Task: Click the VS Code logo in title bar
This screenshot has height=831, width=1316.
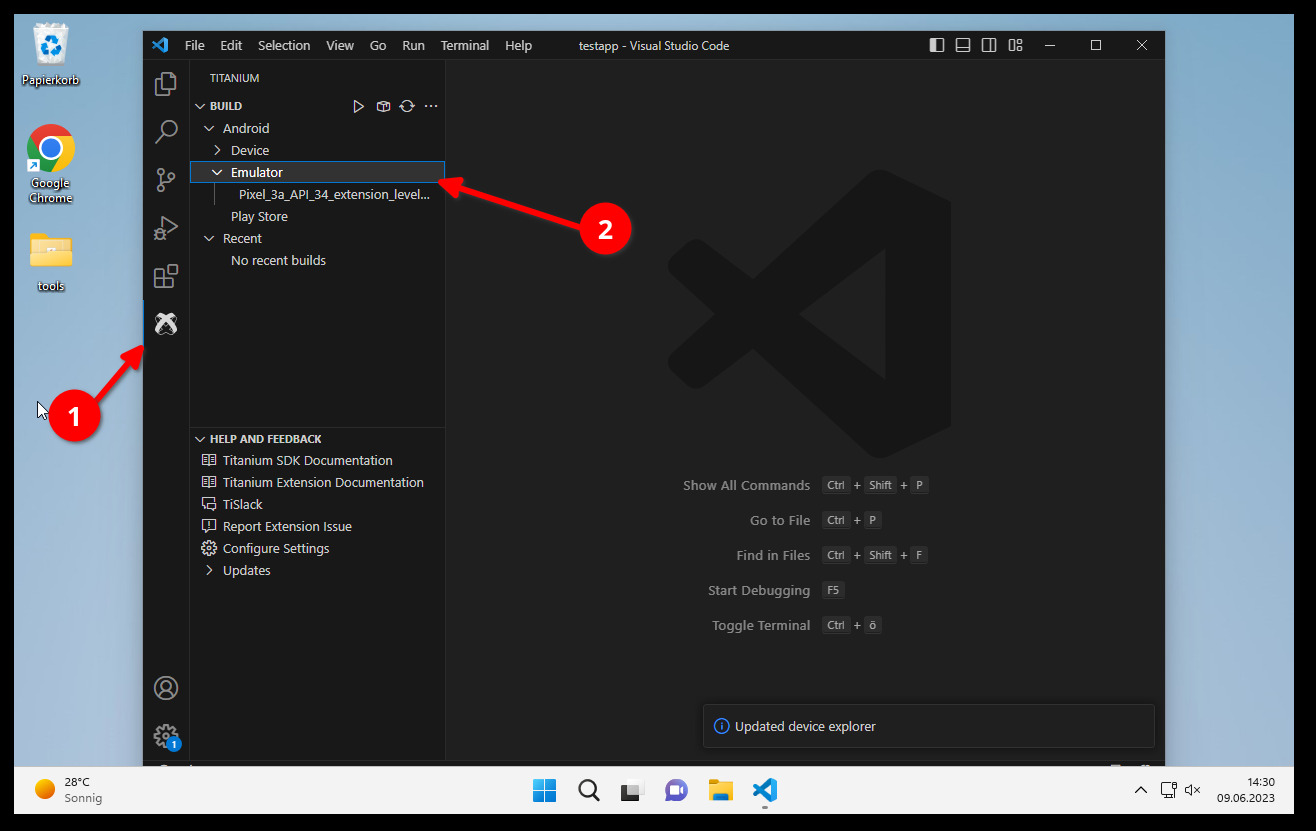Action: 160,45
